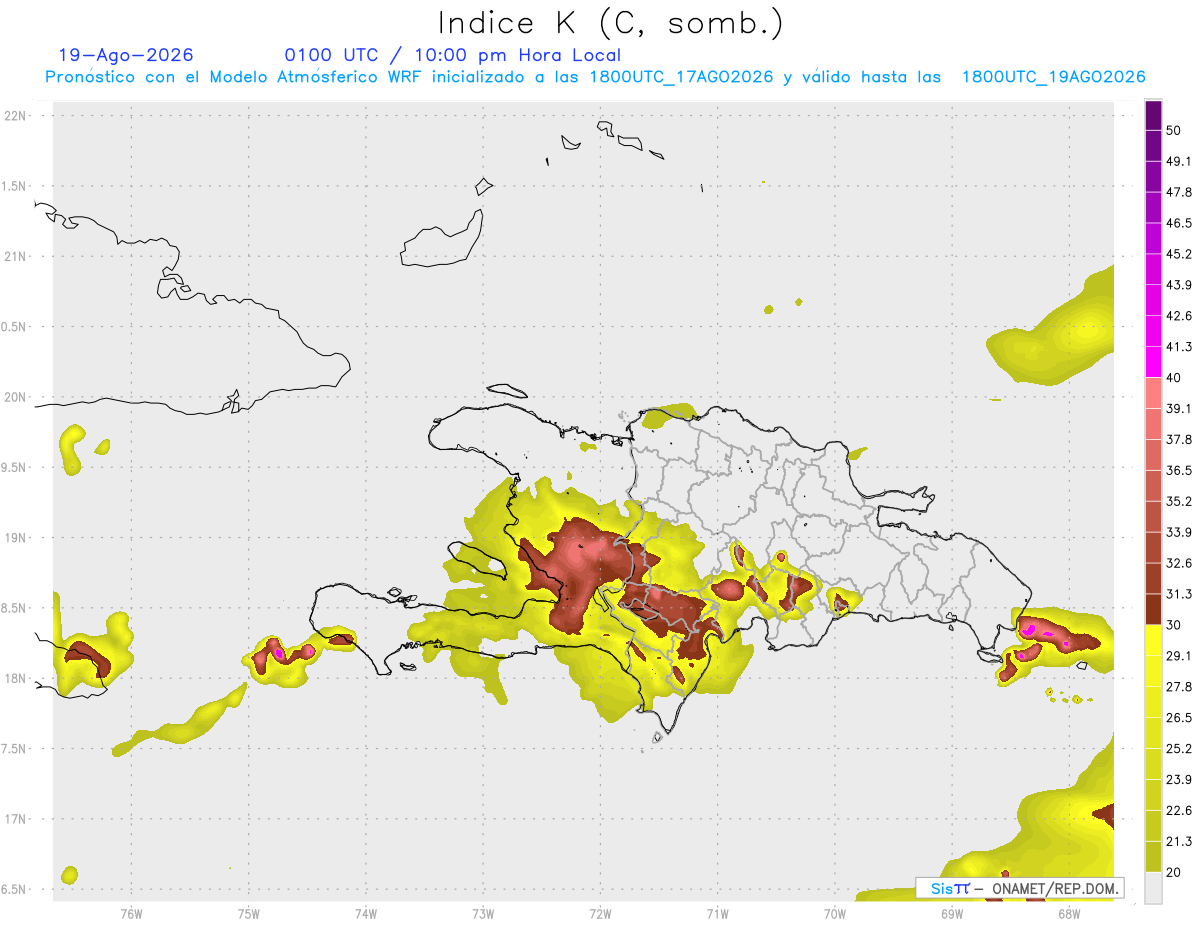Click the 72W longitude label

pyautogui.click(x=600, y=913)
